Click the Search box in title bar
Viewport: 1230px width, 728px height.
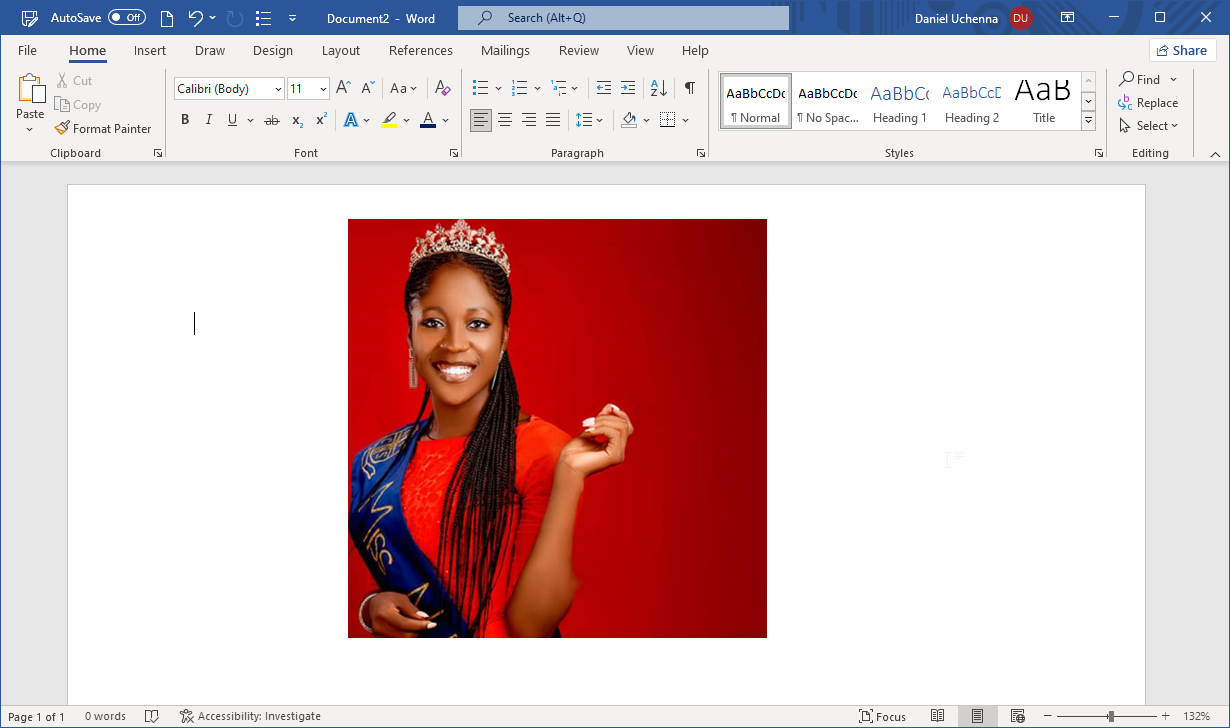tap(623, 18)
